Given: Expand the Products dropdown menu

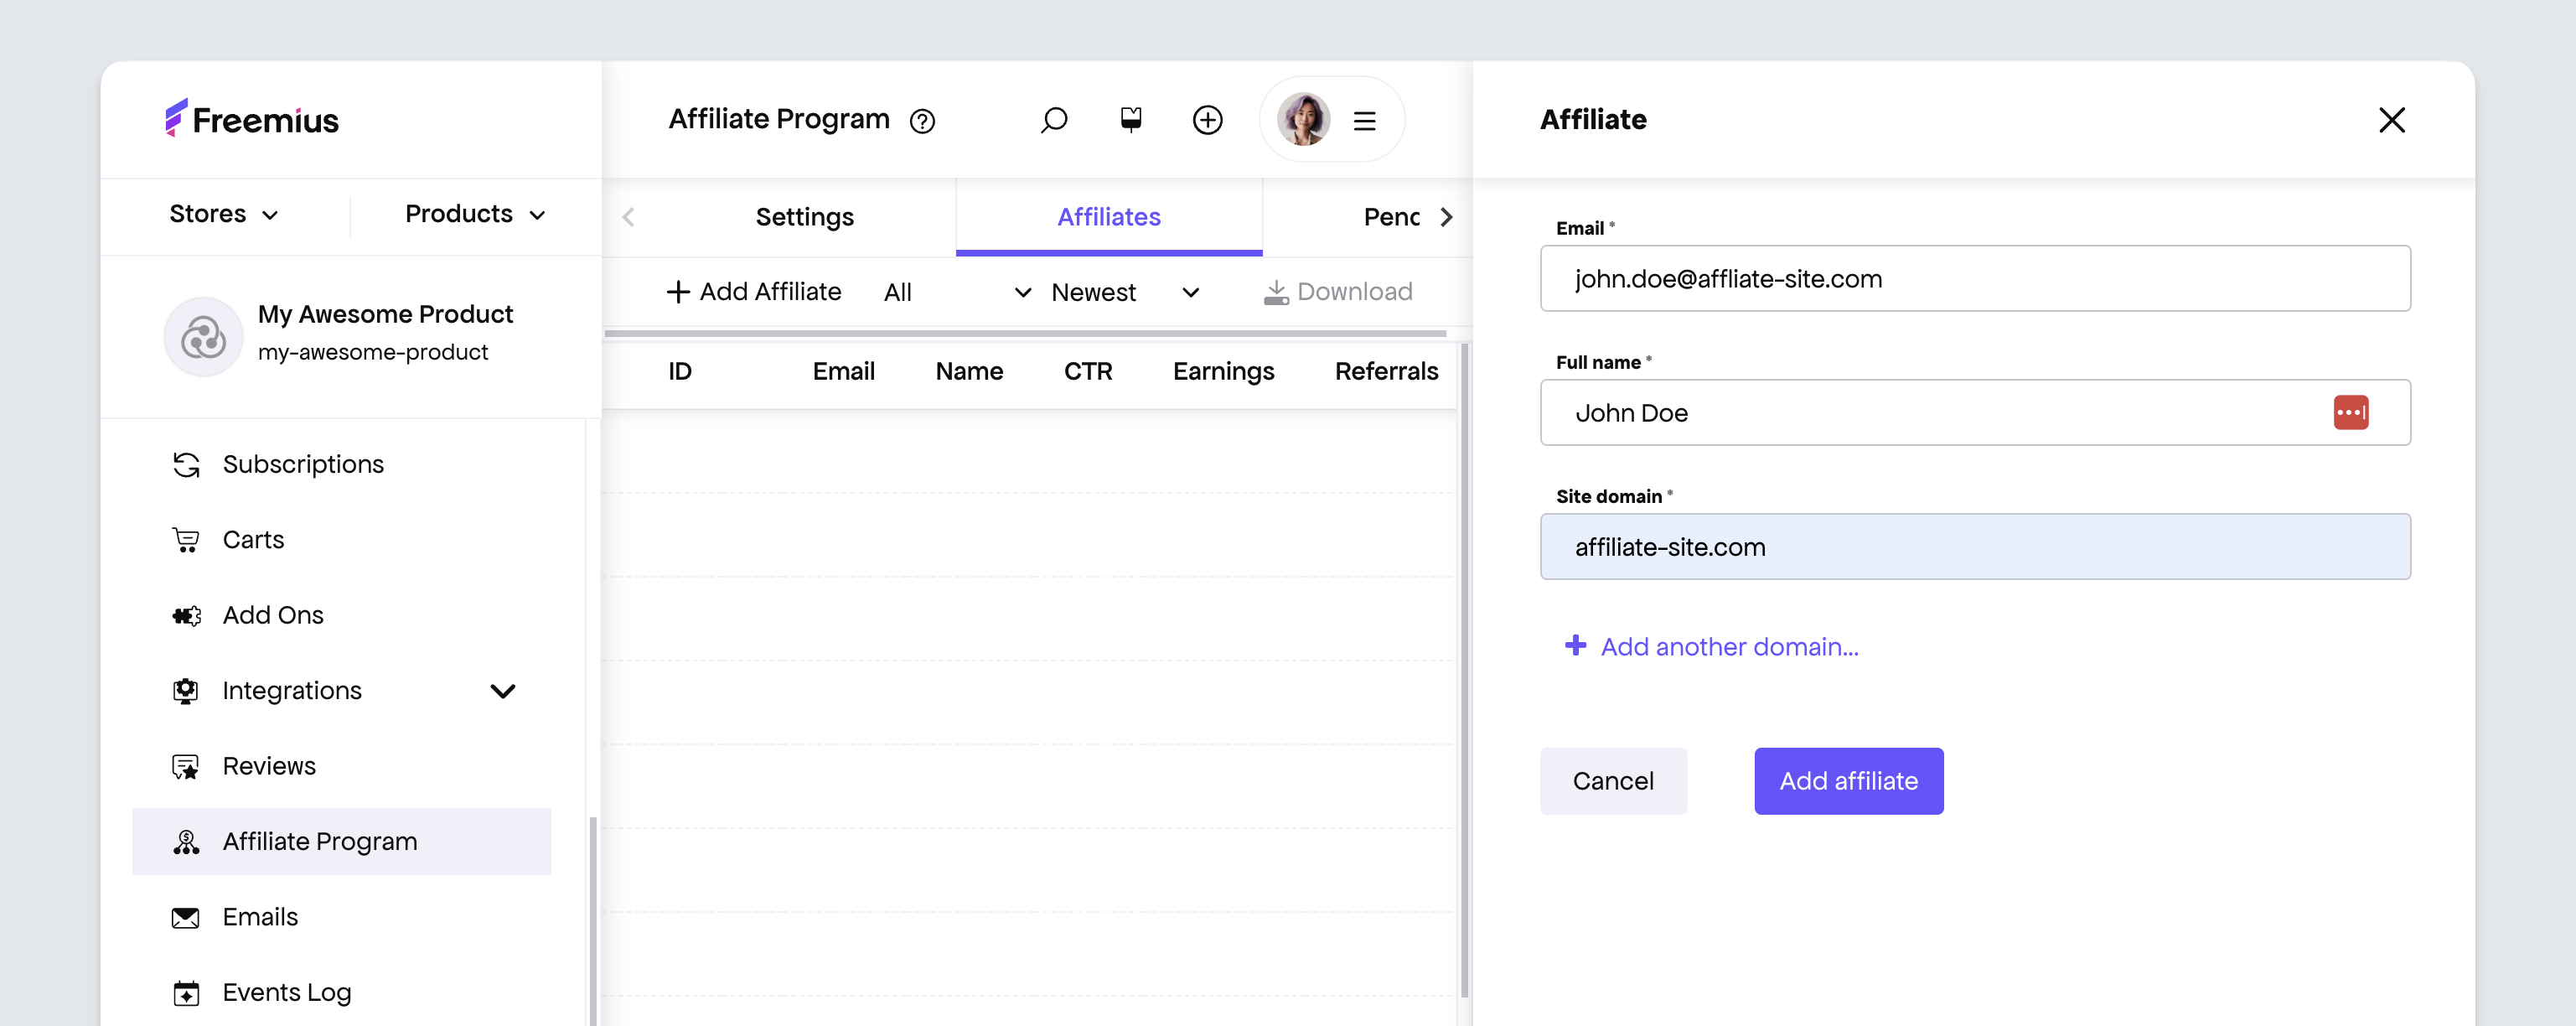Looking at the screenshot, I should 473,212.
